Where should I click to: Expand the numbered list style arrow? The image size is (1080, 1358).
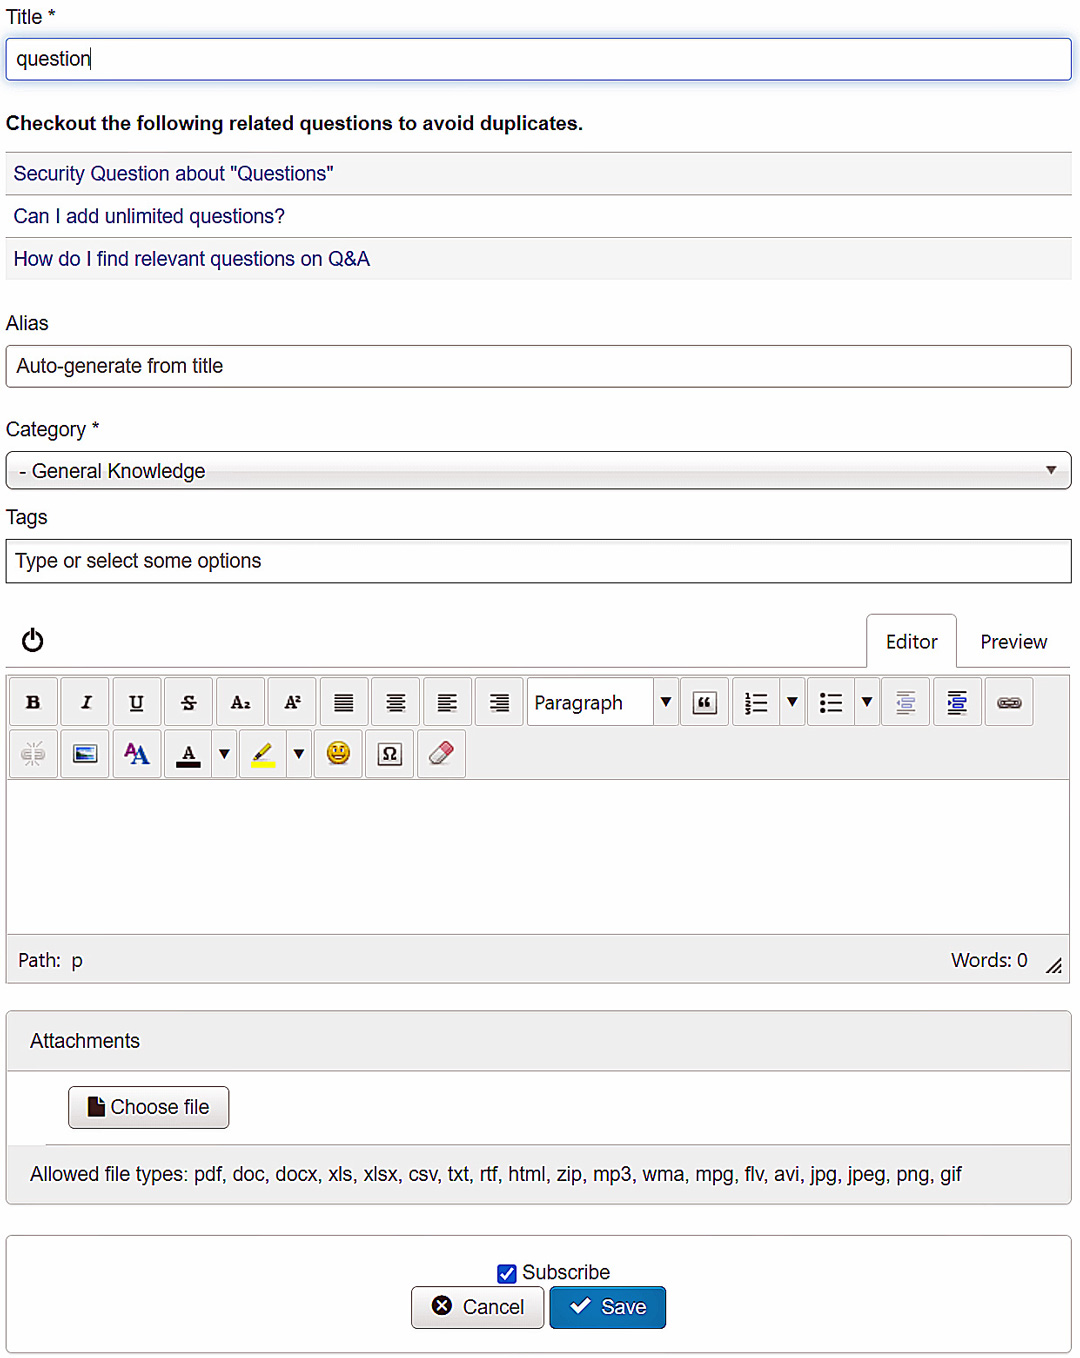point(792,702)
